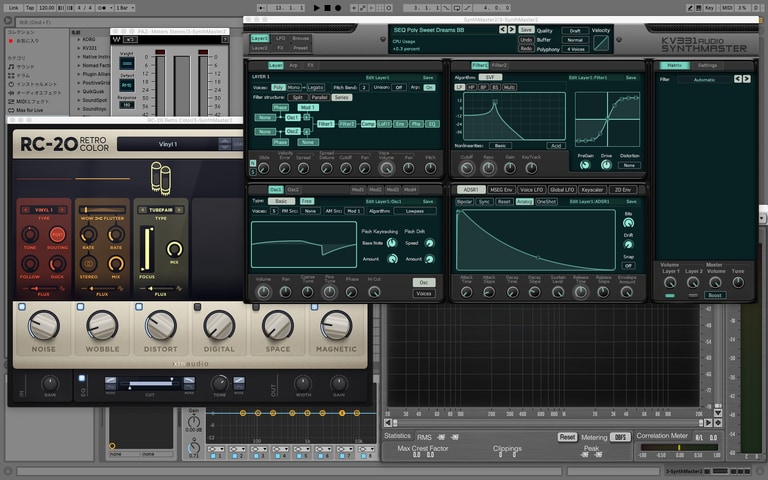Click the tube icon in RC-20 display
This screenshot has width=768, height=480.
(161, 178)
